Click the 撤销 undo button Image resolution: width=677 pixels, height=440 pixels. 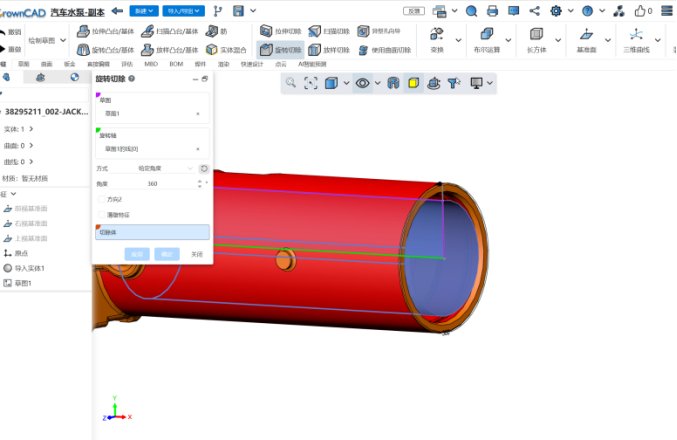pyautogui.click(x=10, y=32)
